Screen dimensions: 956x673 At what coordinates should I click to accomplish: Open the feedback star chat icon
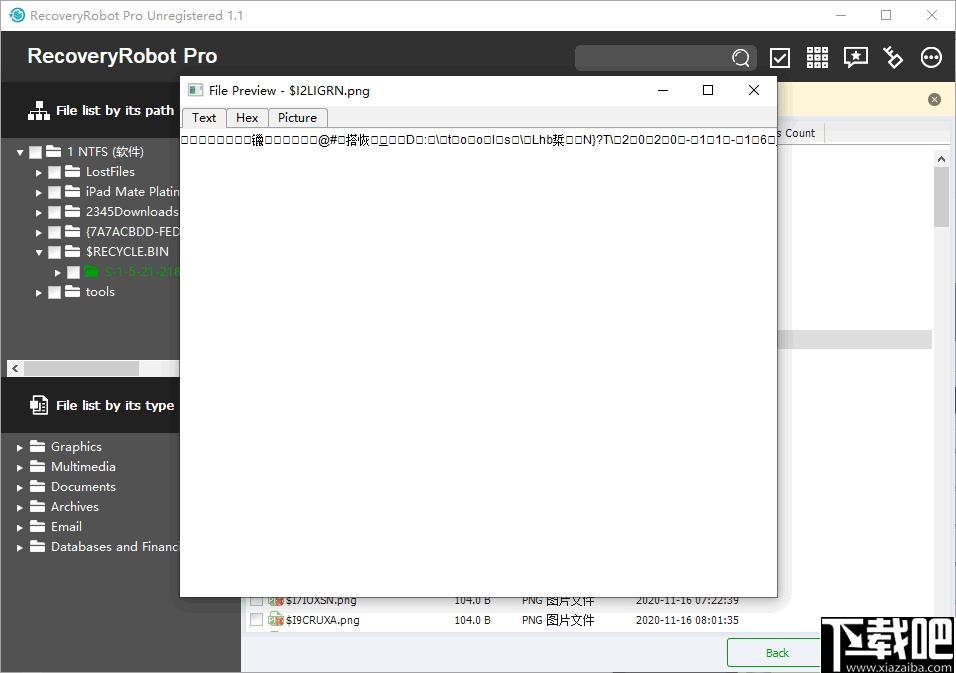[x=855, y=58]
